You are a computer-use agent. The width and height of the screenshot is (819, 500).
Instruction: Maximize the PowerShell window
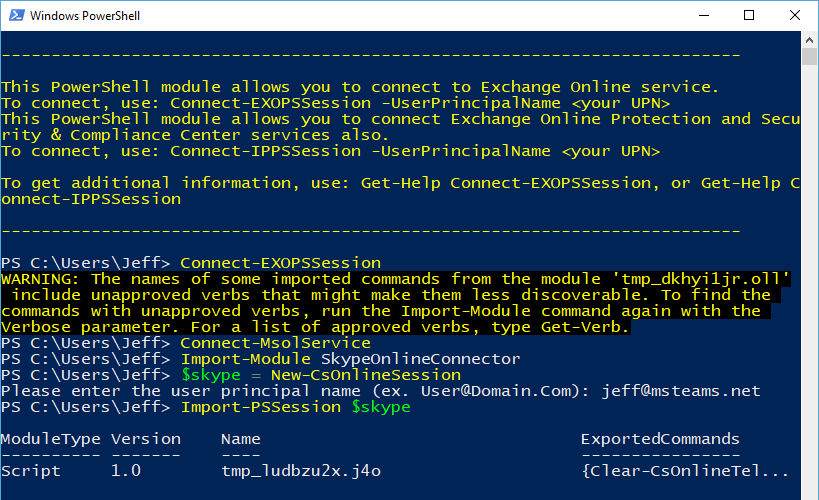click(x=749, y=15)
